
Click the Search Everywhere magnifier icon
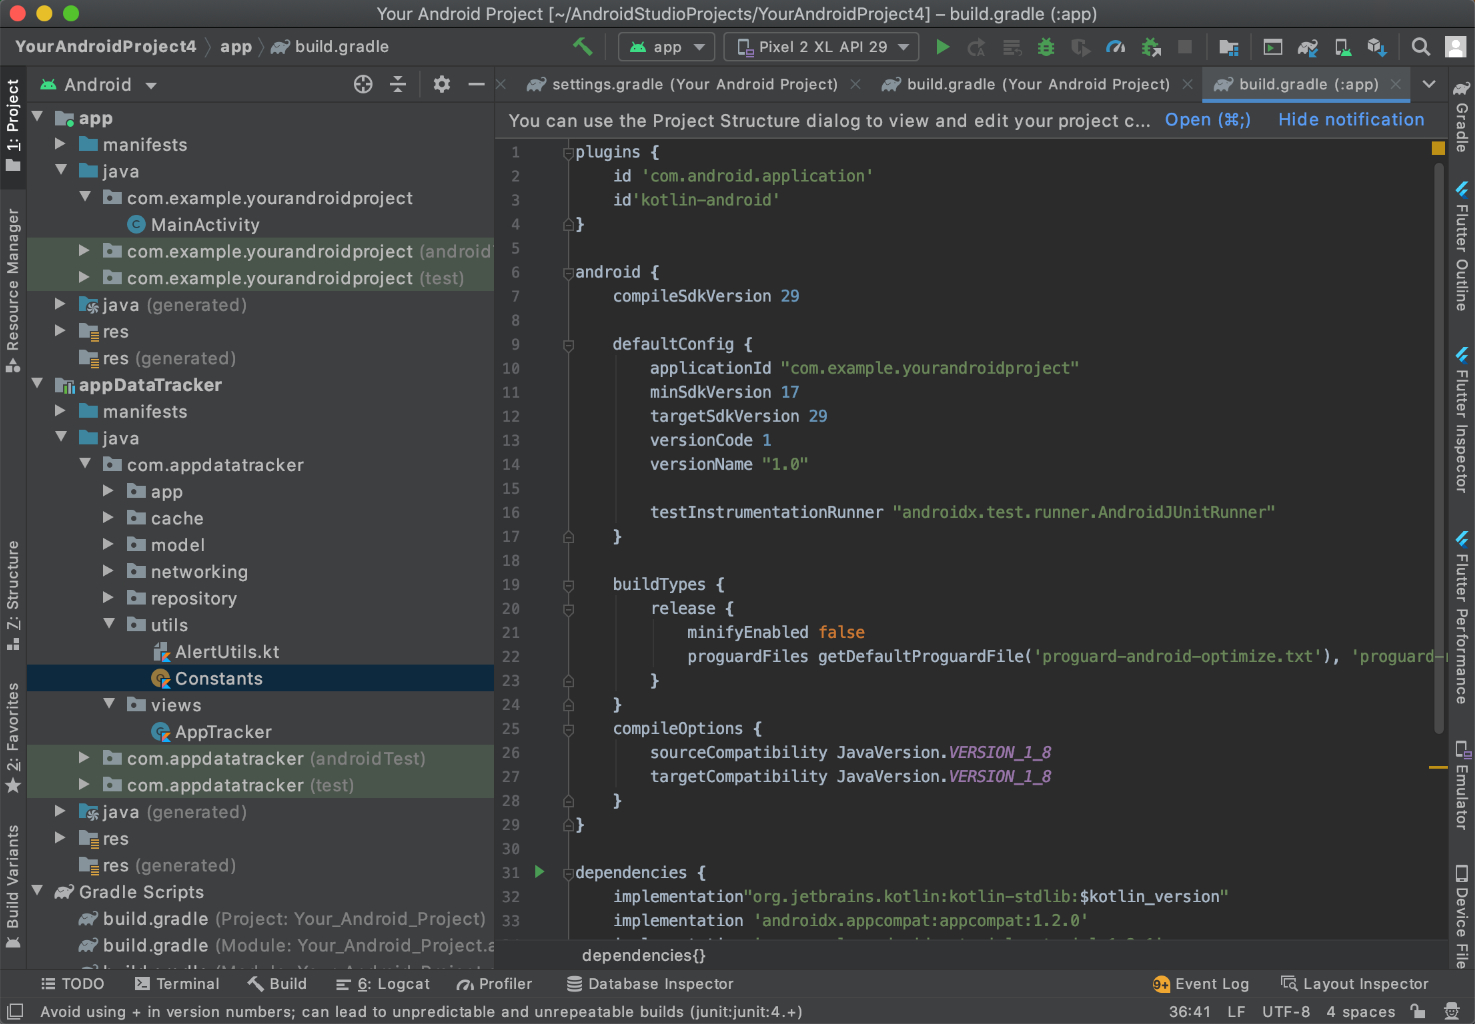(1420, 46)
